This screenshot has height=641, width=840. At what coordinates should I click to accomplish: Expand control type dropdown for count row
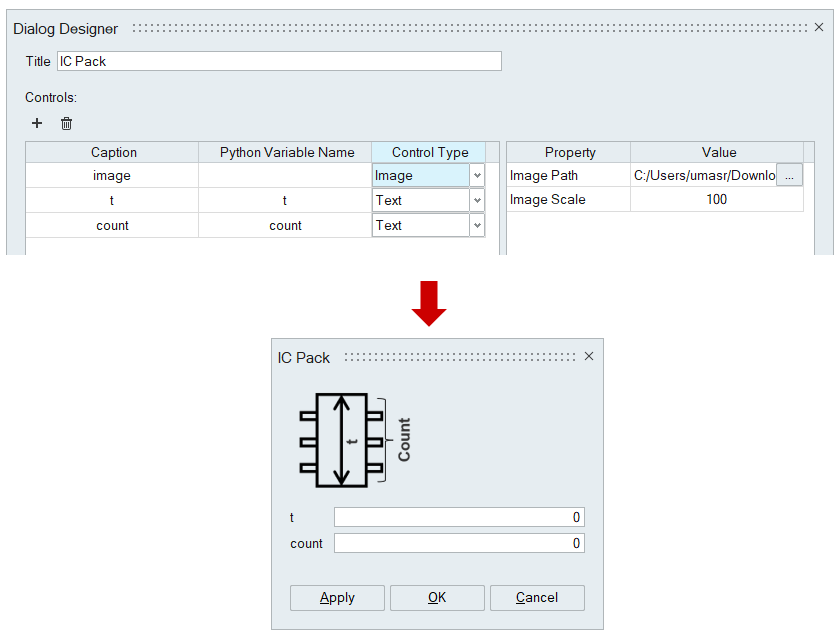(x=477, y=225)
